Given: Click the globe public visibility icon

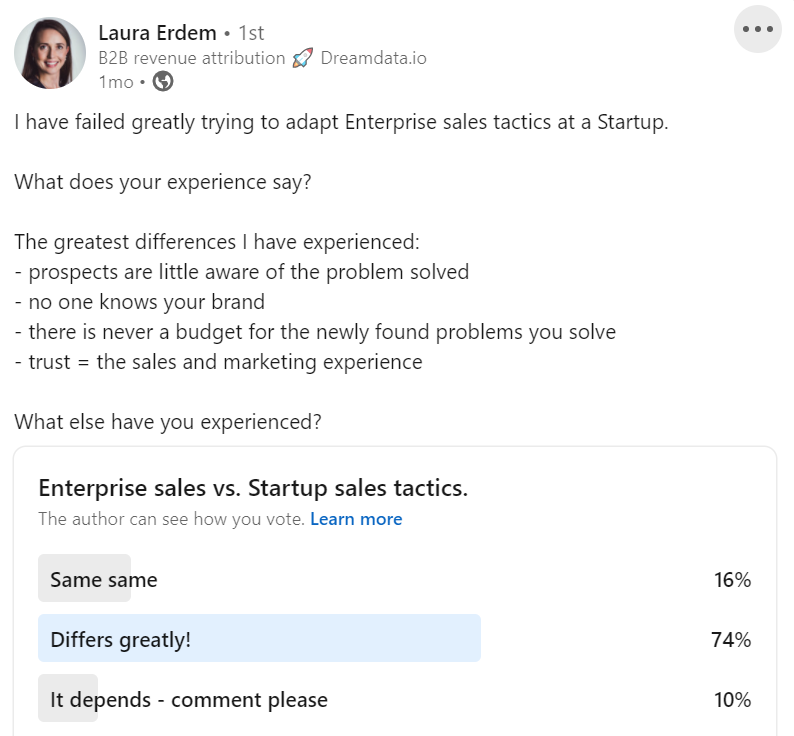Looking at the screenshot, I should pyautogui.click(x=163, y=82).
